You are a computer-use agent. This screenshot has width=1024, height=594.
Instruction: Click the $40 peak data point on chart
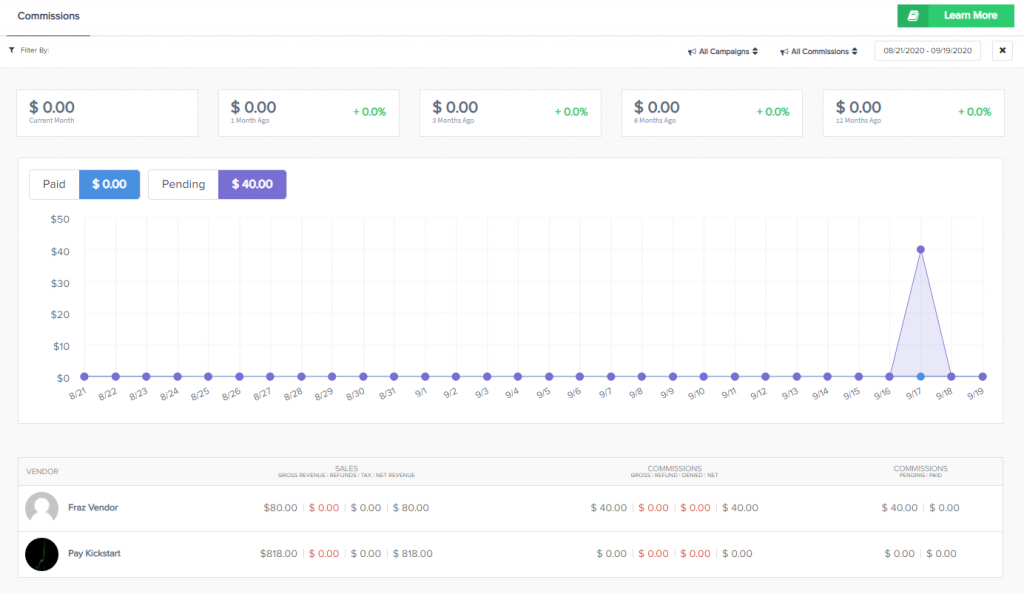pos(920,249)
